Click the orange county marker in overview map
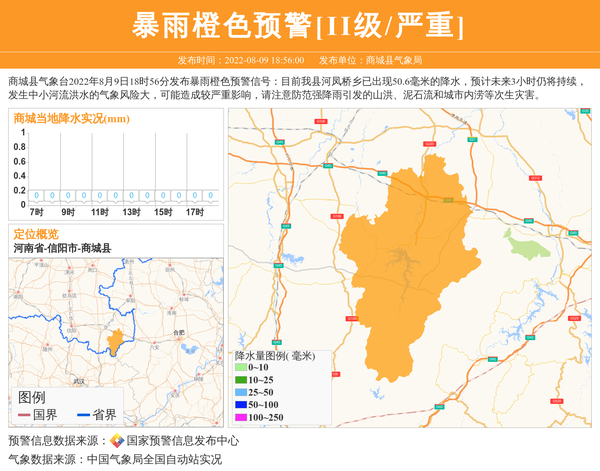Image resolution: width=600 pixels, height=471 pixels. (x=115, y=342)
